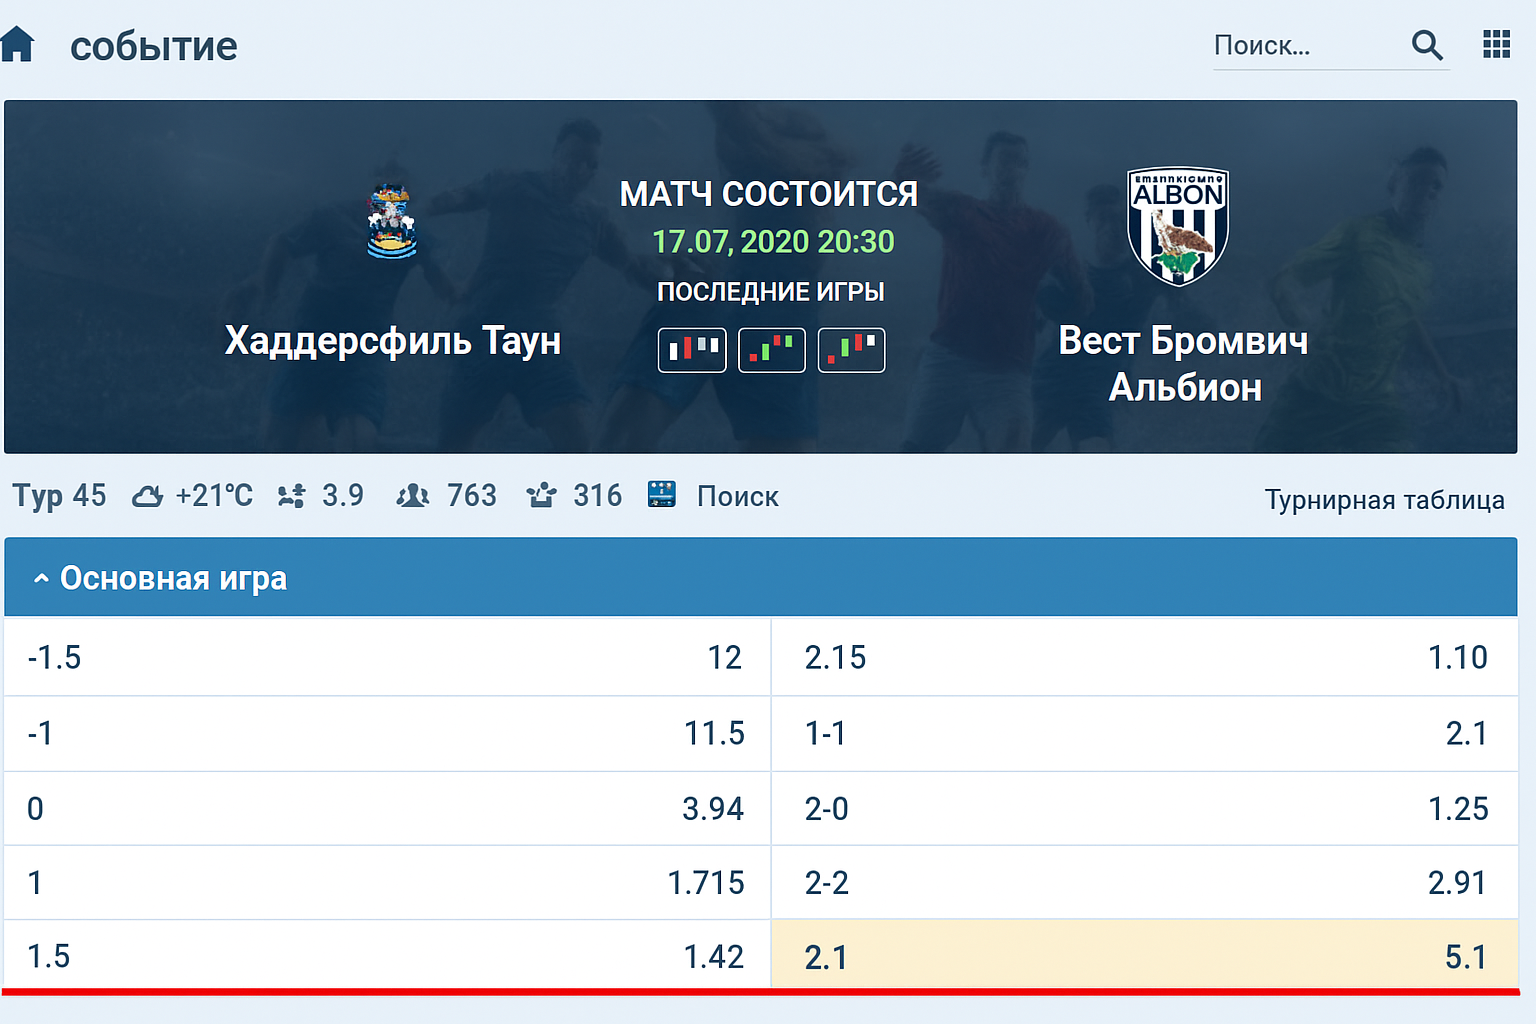This screenshot has width=1536, height=1024.
Task: Open the third recent games form chart
Action: pos(852,350)
